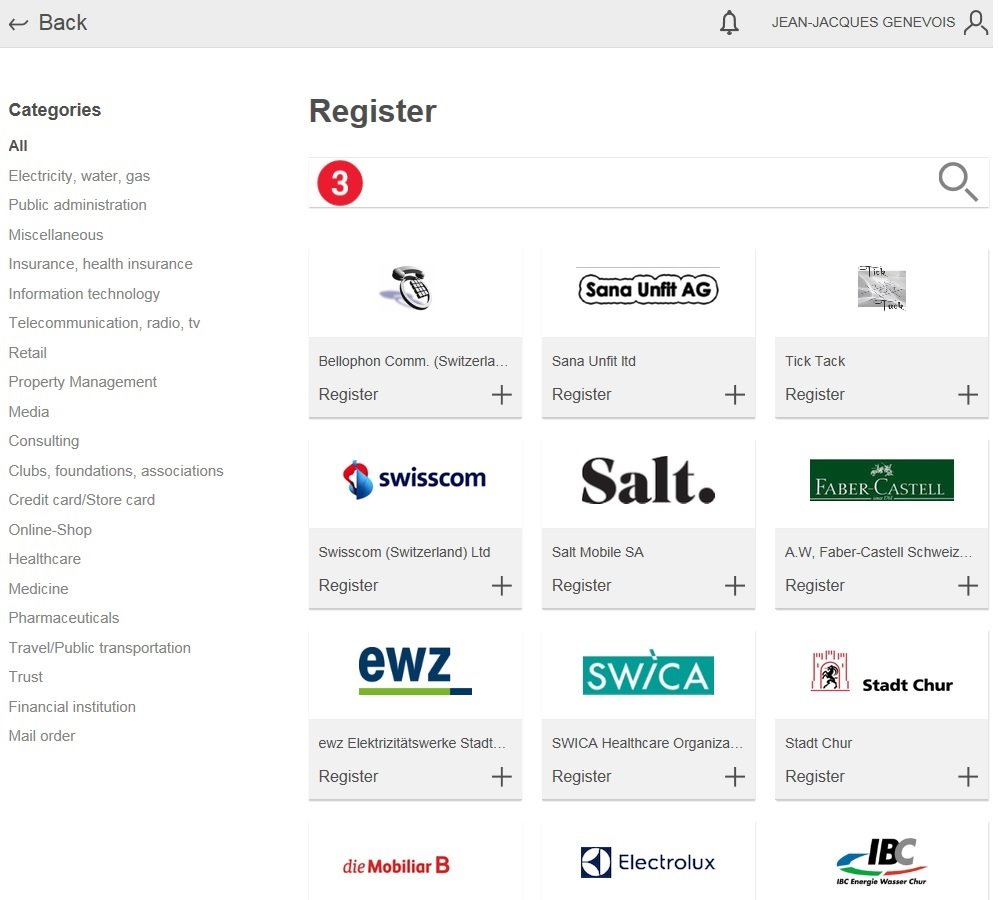
Task: Click the Swisscom logo
Action: pyautogui.click(x=414, y=479)
